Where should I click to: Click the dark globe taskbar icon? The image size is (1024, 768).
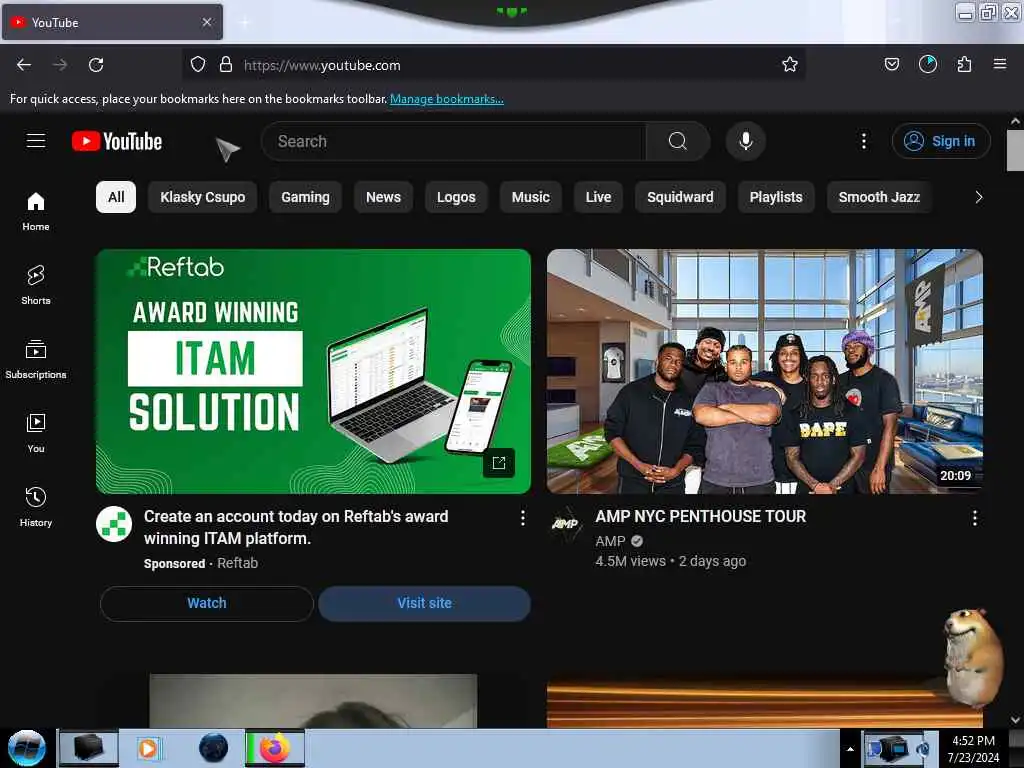tap(214, 748)
